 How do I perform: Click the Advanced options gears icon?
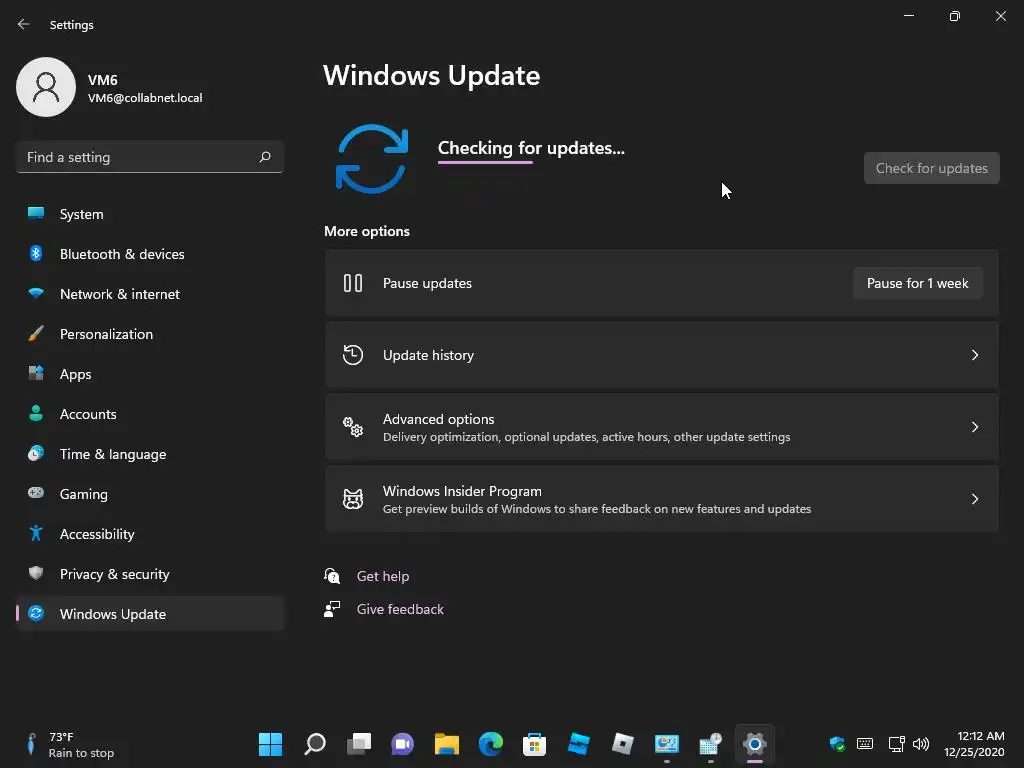(x=353, y=427)
